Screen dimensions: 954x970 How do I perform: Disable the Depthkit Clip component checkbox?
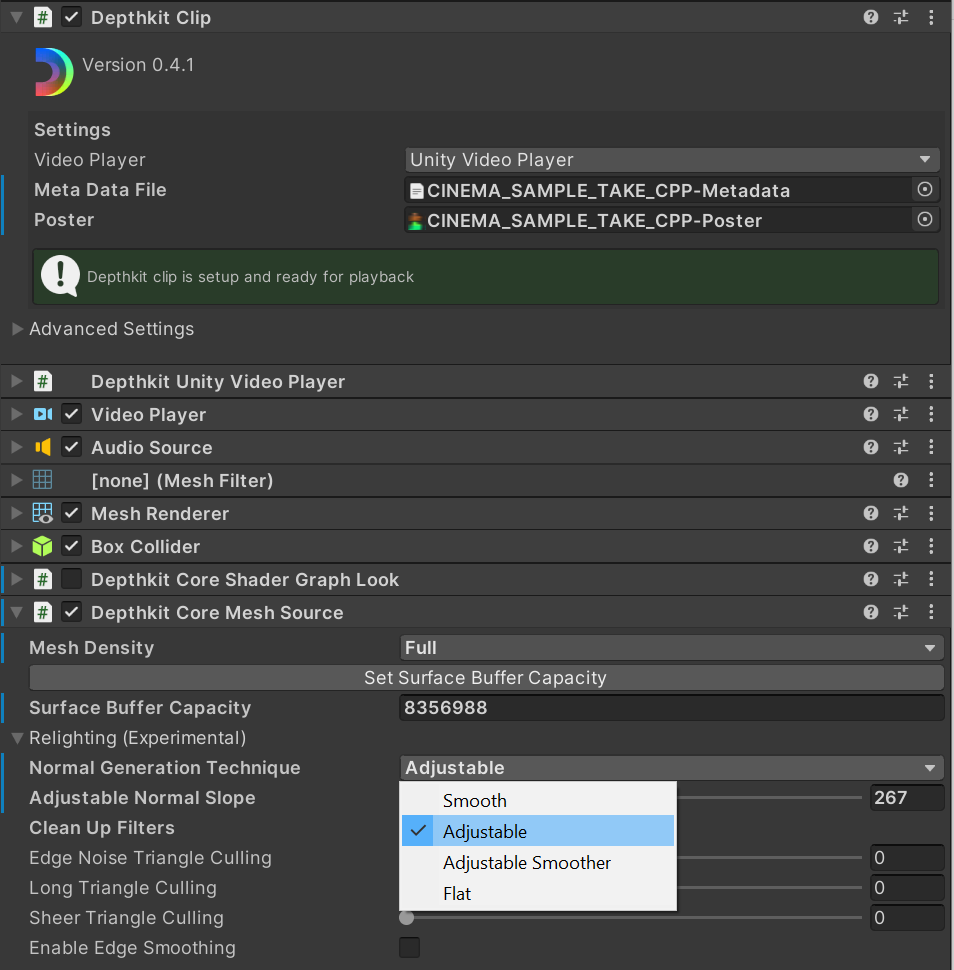(x=72, y=17)
